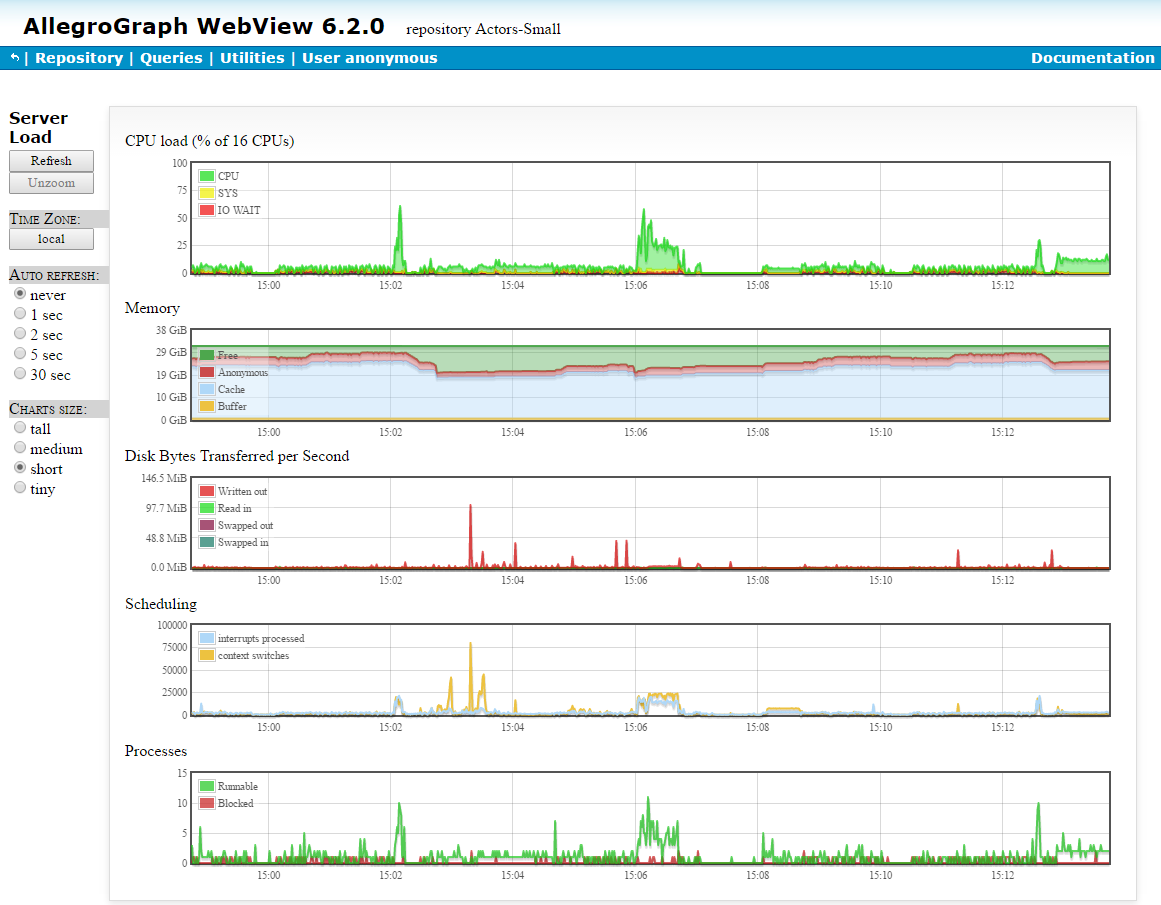Screen dimensions: 1161x905
Task: Open the Repository menu
Action: tap(79, 58)
